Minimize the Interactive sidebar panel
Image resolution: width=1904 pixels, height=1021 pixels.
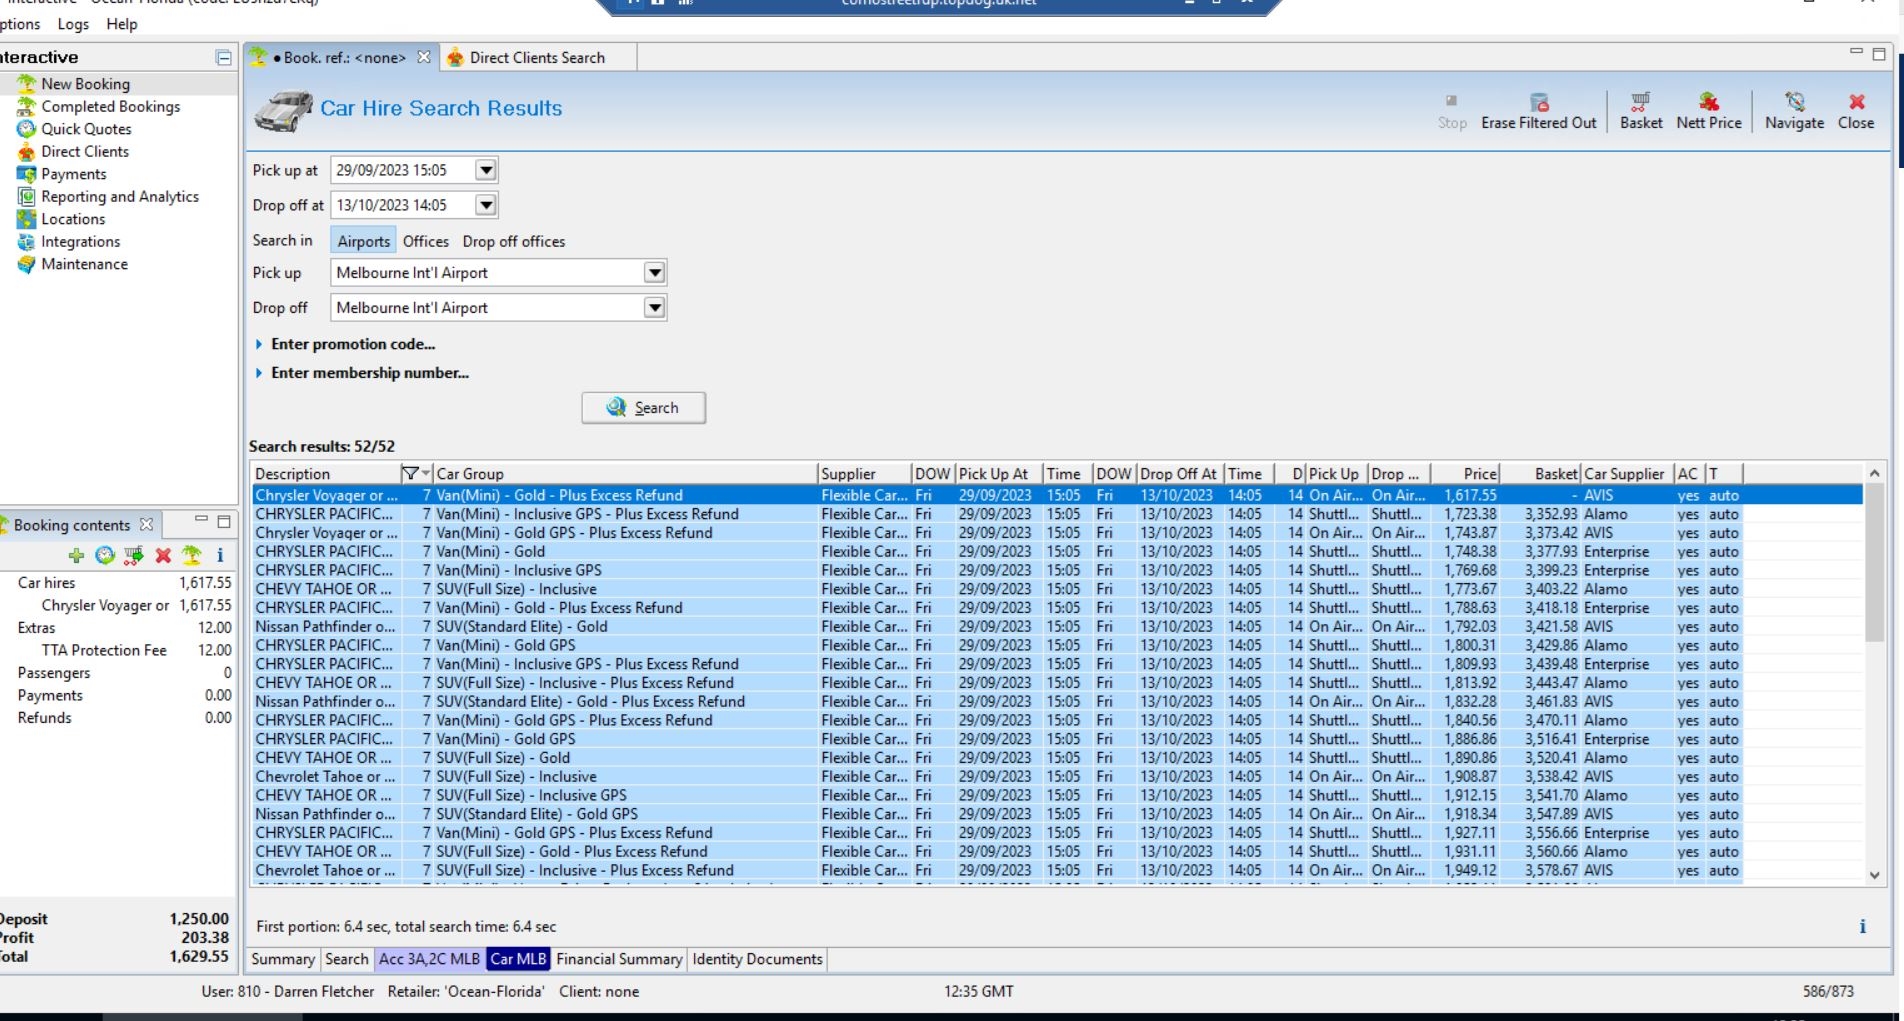223,58
